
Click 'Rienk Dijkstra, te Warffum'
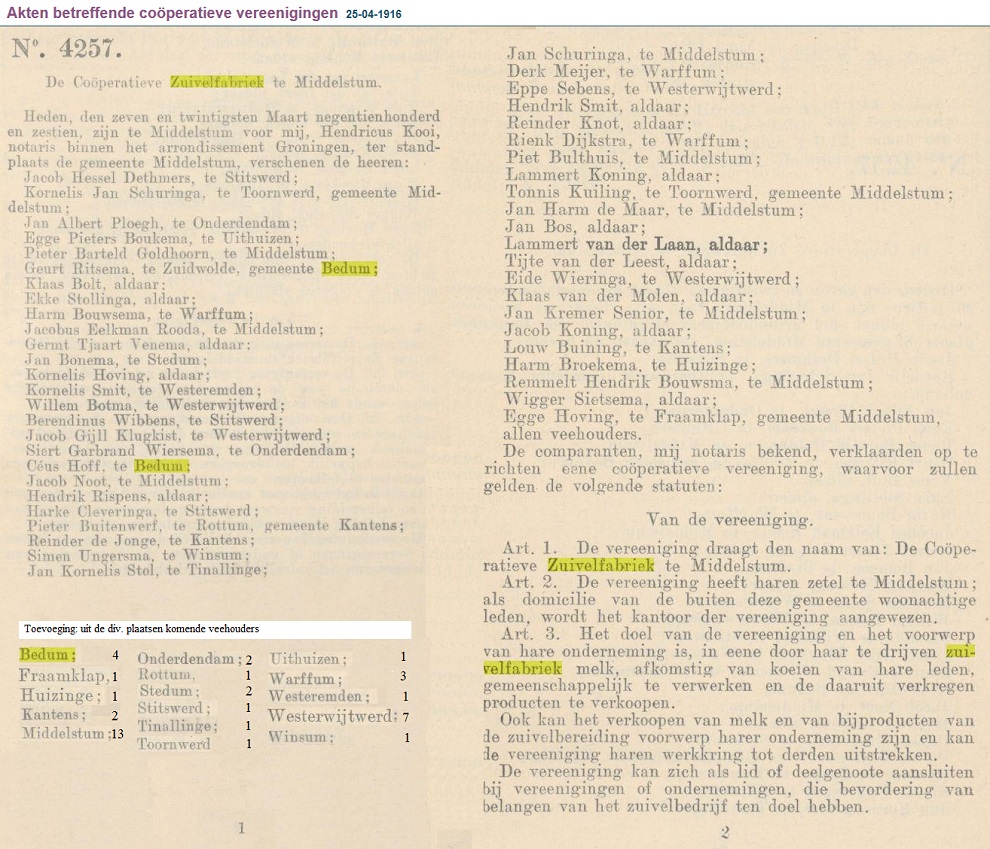point(628,140)
